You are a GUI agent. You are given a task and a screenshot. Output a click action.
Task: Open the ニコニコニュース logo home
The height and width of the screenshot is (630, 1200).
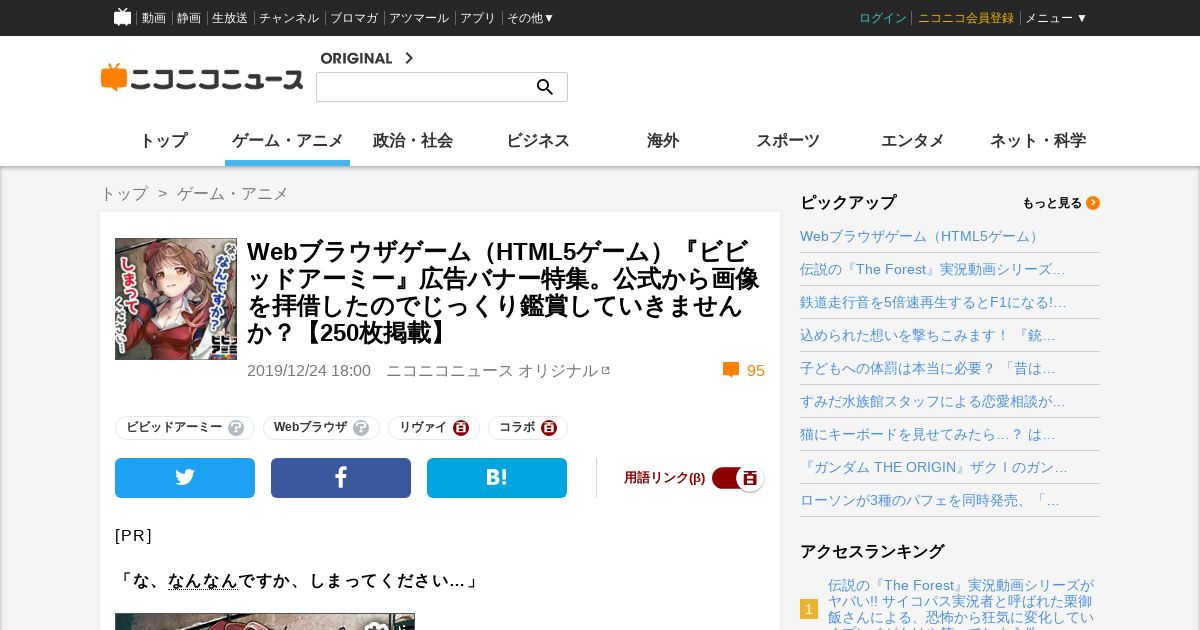tap(202, 78)
